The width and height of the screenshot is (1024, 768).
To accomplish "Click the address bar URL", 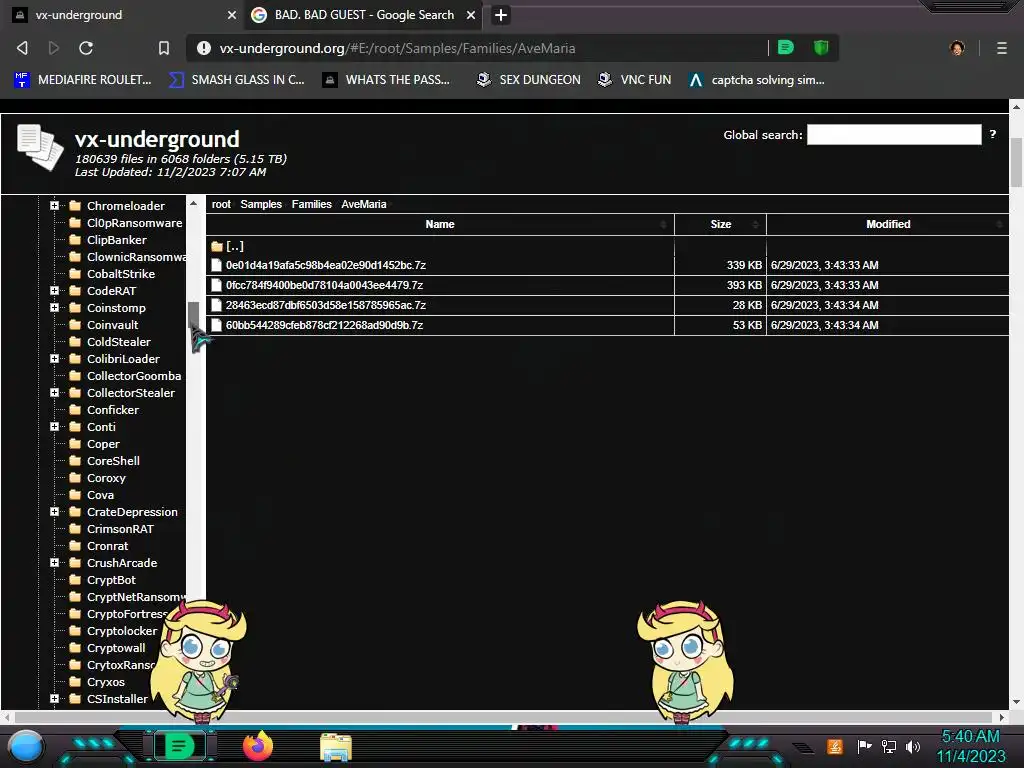I will 397,48.
